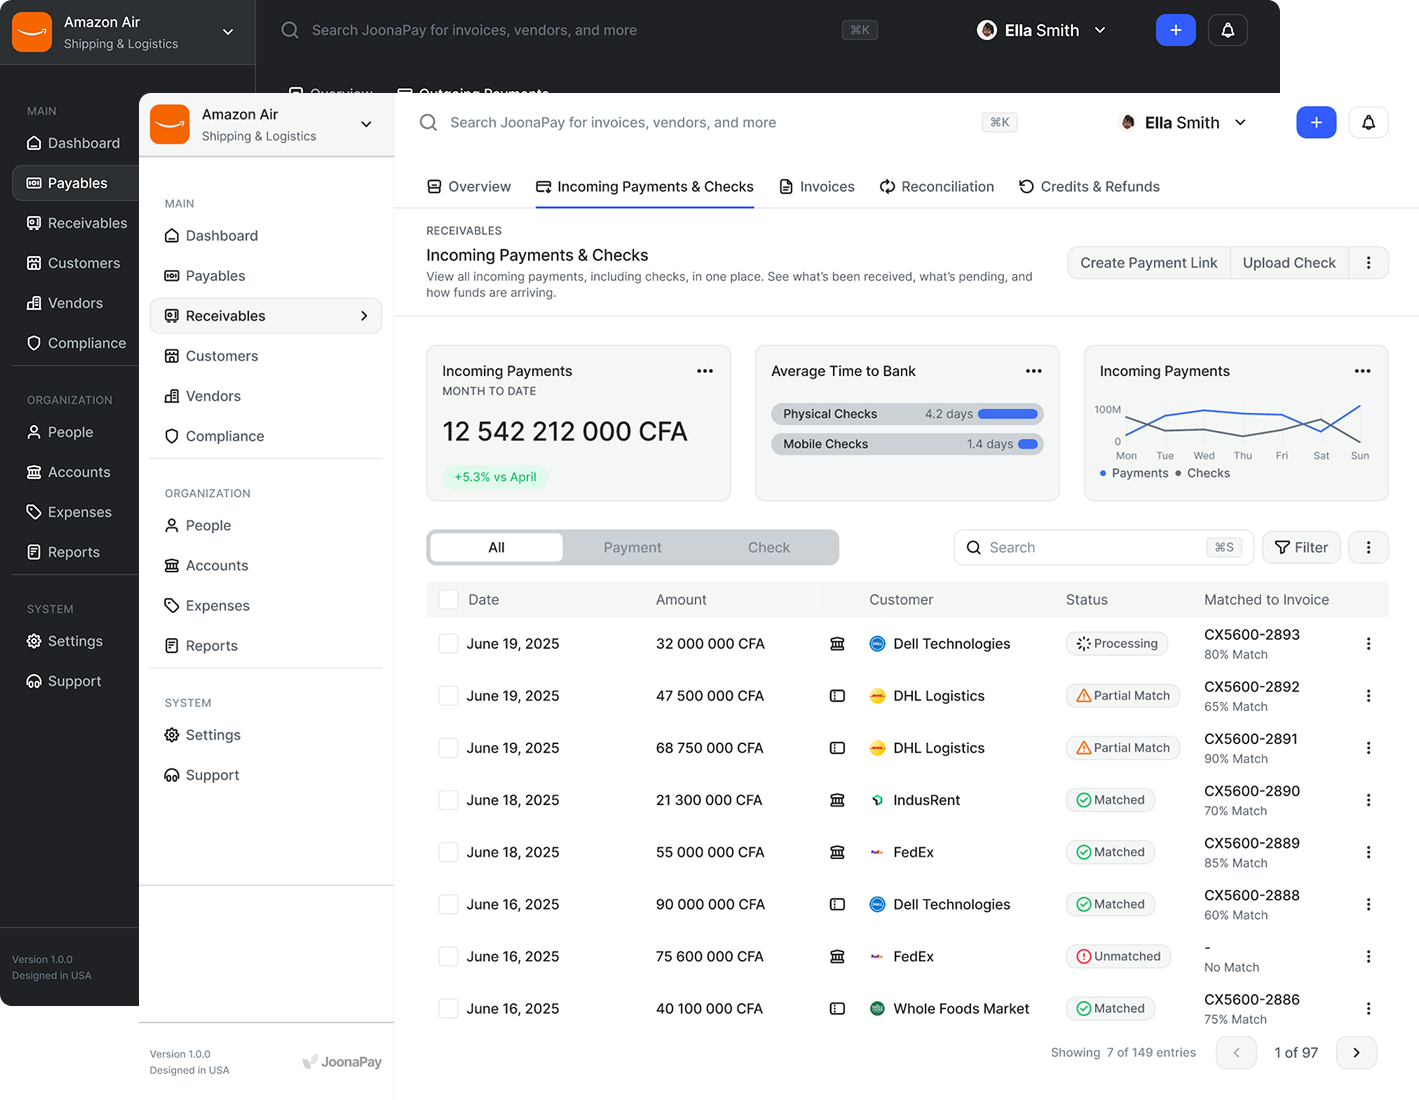This screenshot has height=1100, width=1419.
Task: Select checkbox for 68 750 000 CFA row
Action: point(448,748)
